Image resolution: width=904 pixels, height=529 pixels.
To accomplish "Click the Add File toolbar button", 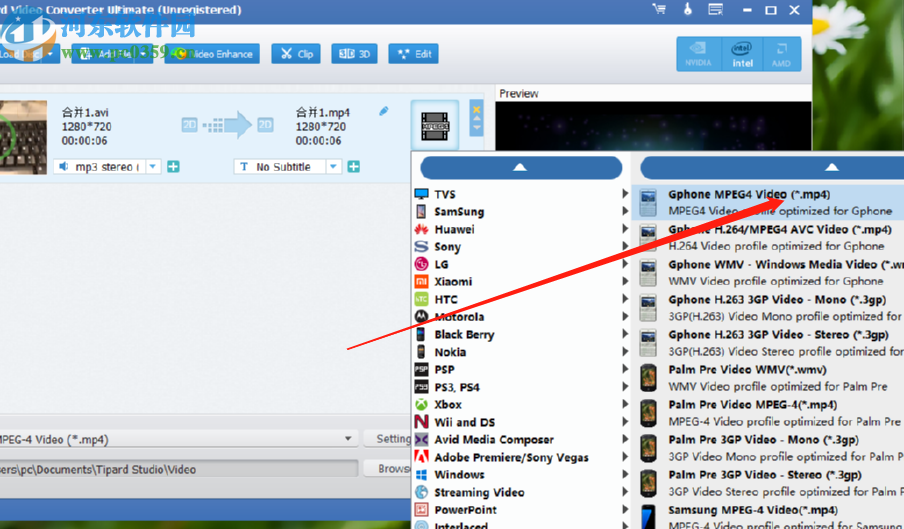I will [112, 54].
